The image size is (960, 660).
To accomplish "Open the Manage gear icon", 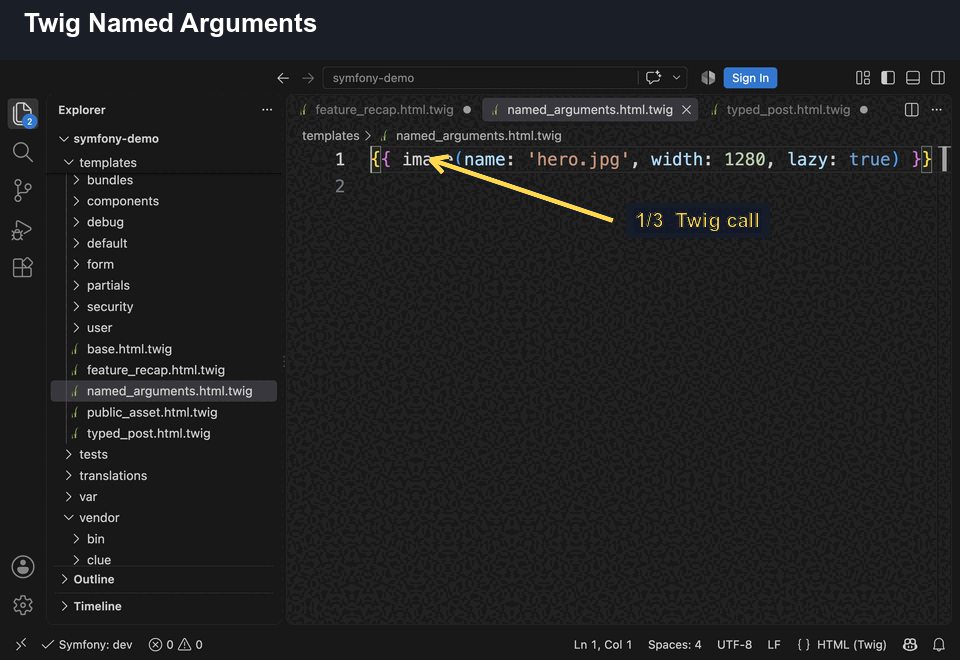I will [23, 605].
